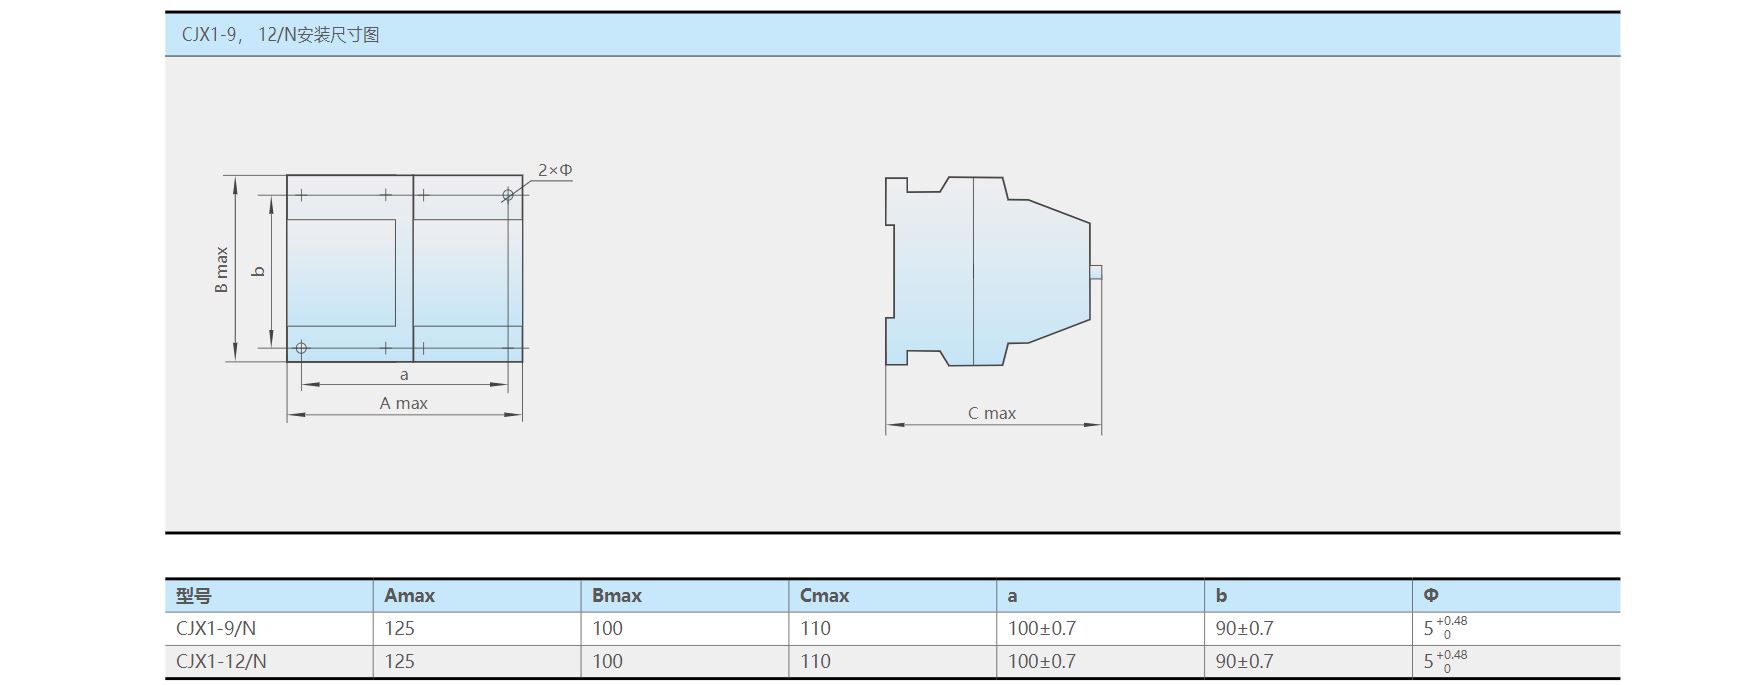Viewport: 1745px width, 685px height.
Task: Click Bmax value 100 in CJX1-9/N row
Action: pos(607,629)
